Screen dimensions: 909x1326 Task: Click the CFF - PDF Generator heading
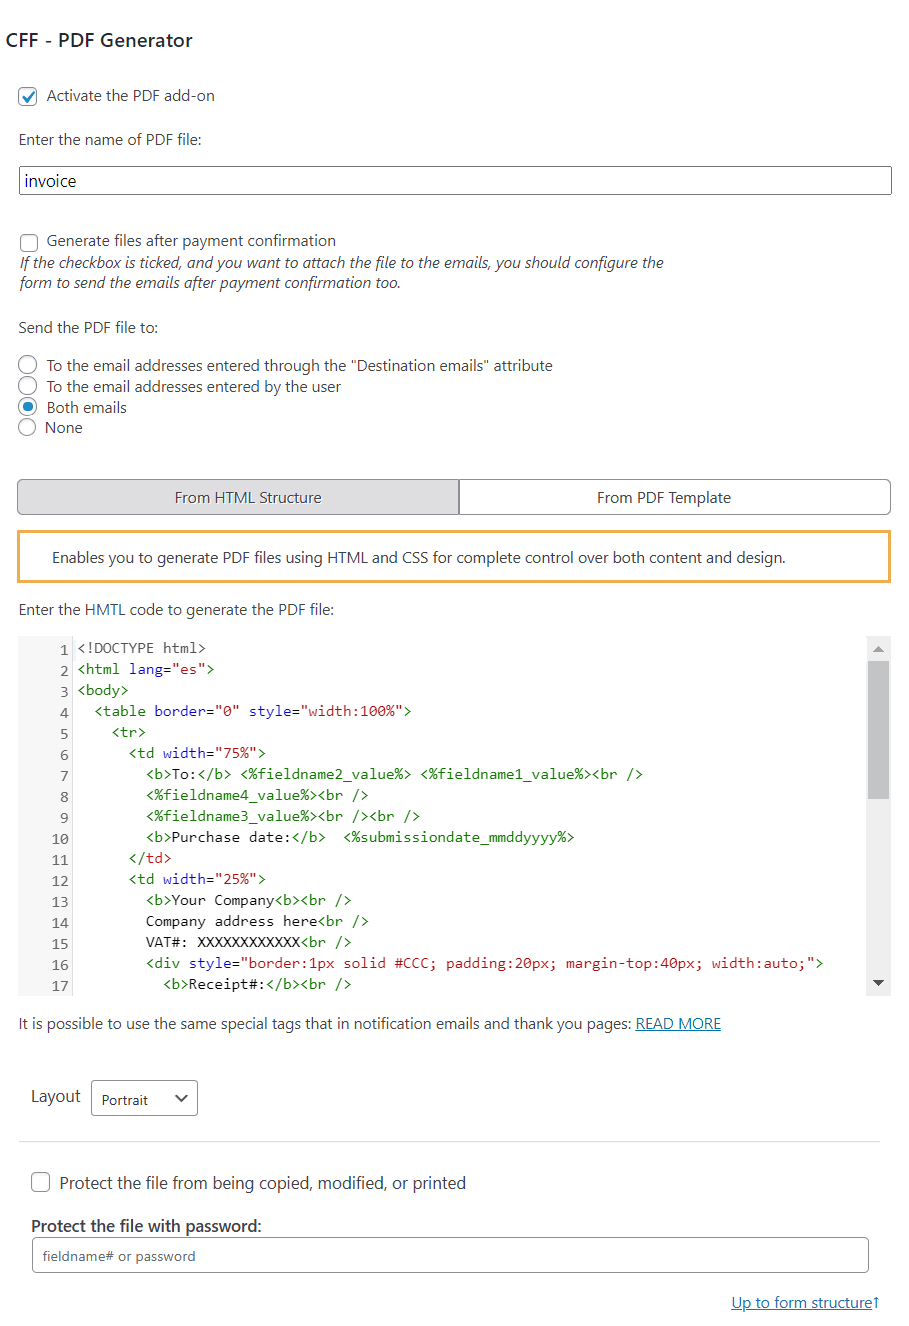99,40
